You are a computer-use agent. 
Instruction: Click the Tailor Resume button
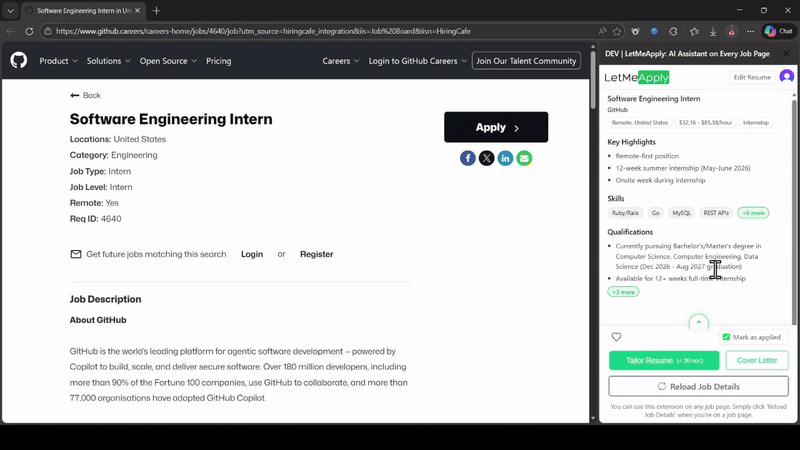click(x=664, y=360)
